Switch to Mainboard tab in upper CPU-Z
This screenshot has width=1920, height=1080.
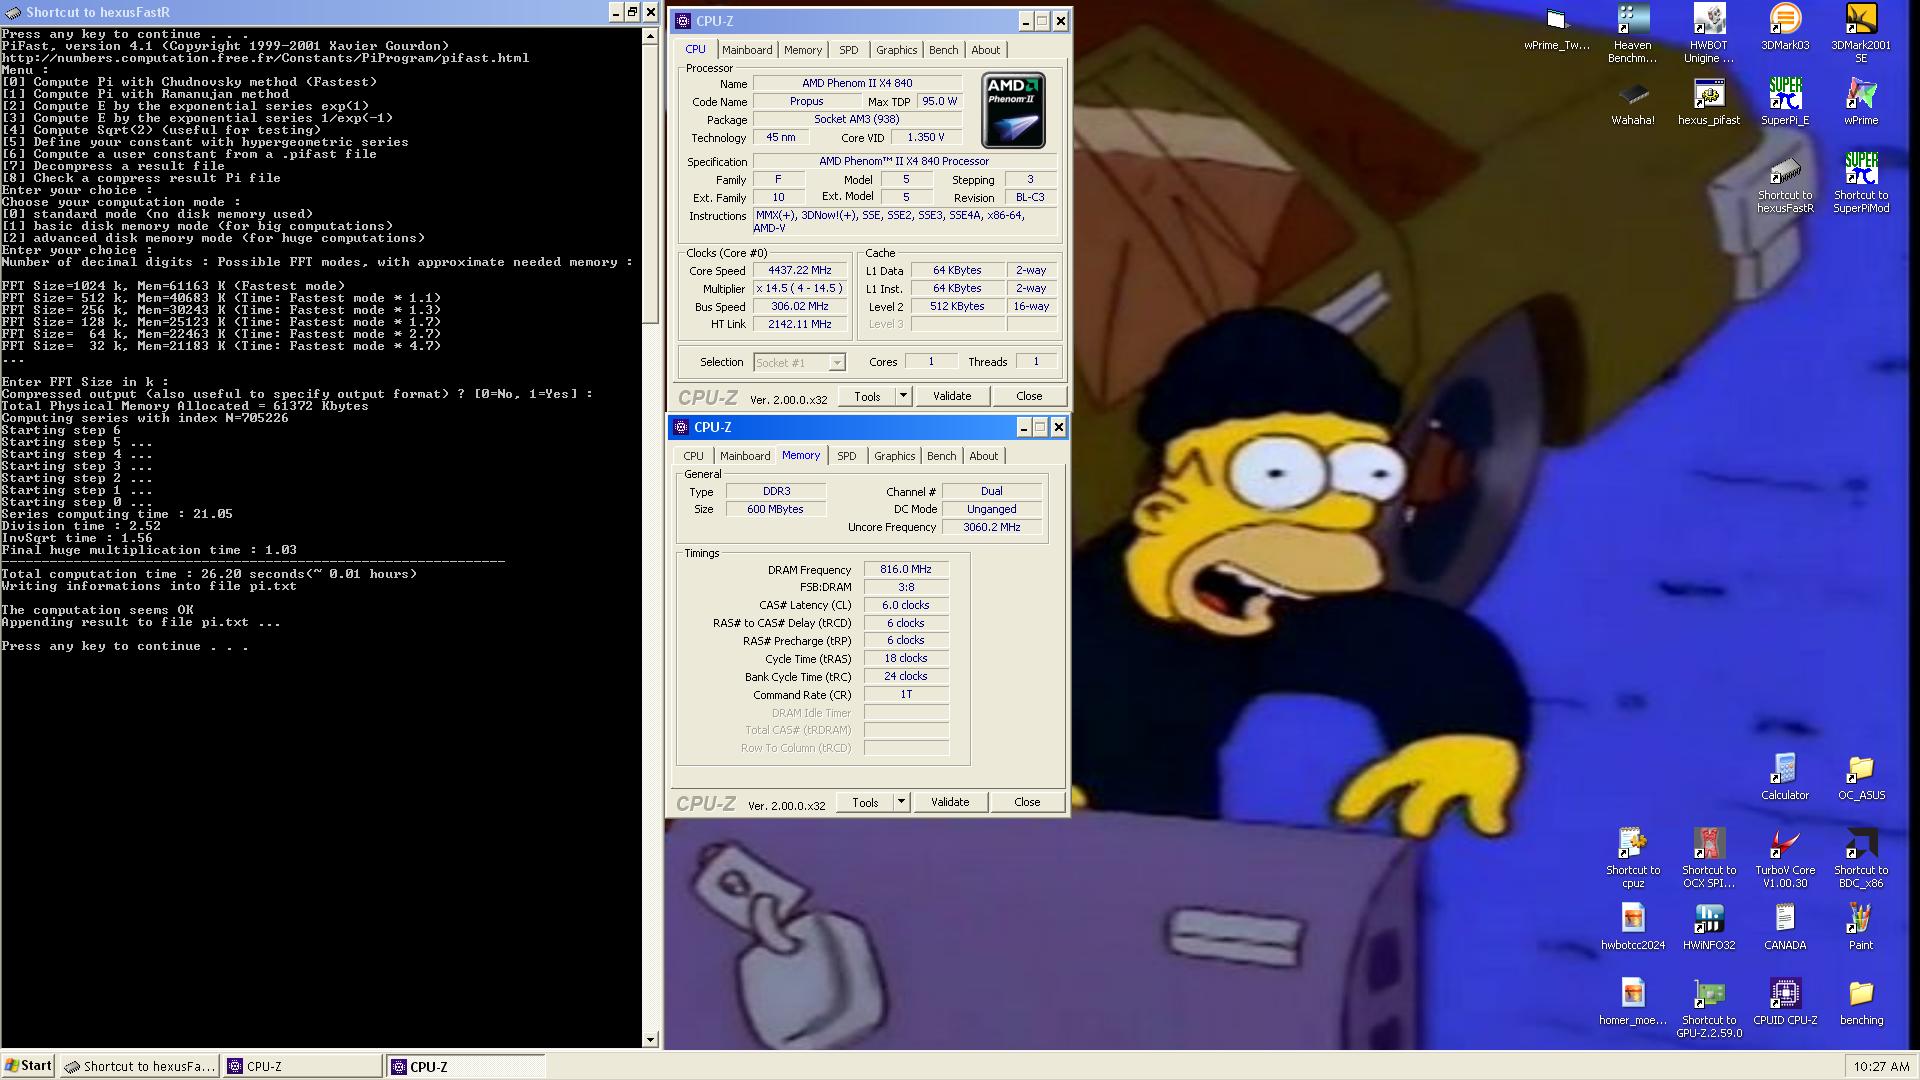pos(747,50)
